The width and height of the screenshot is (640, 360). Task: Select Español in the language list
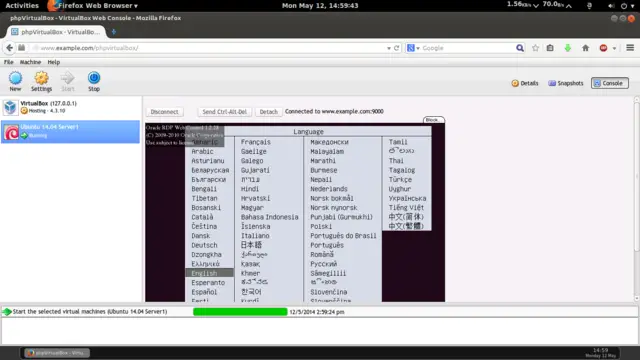[204, 292]
